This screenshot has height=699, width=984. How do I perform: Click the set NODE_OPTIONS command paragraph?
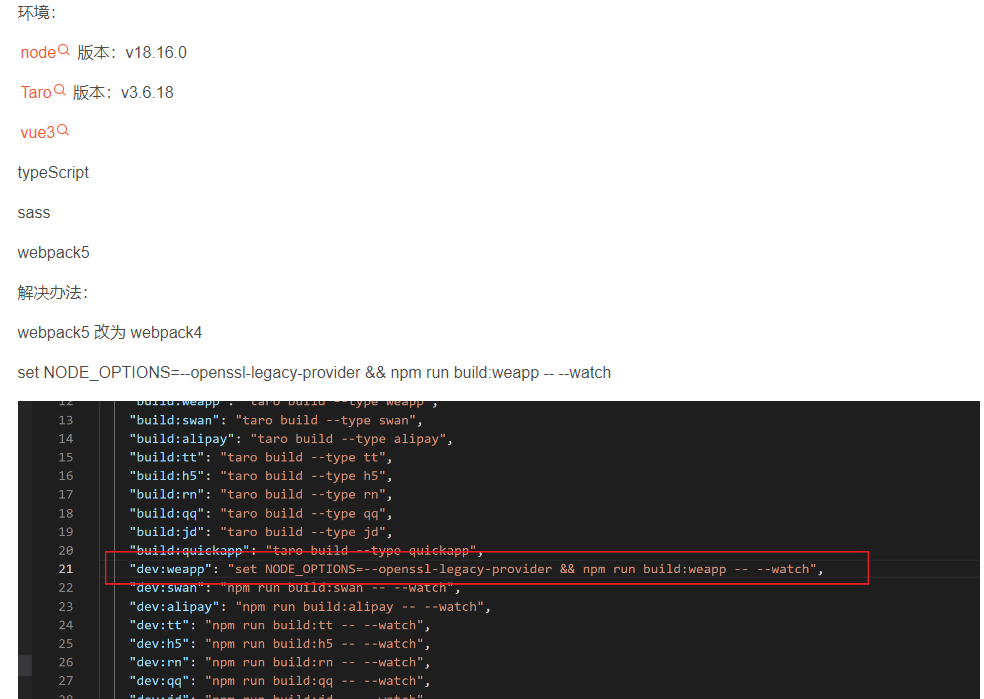314,373
